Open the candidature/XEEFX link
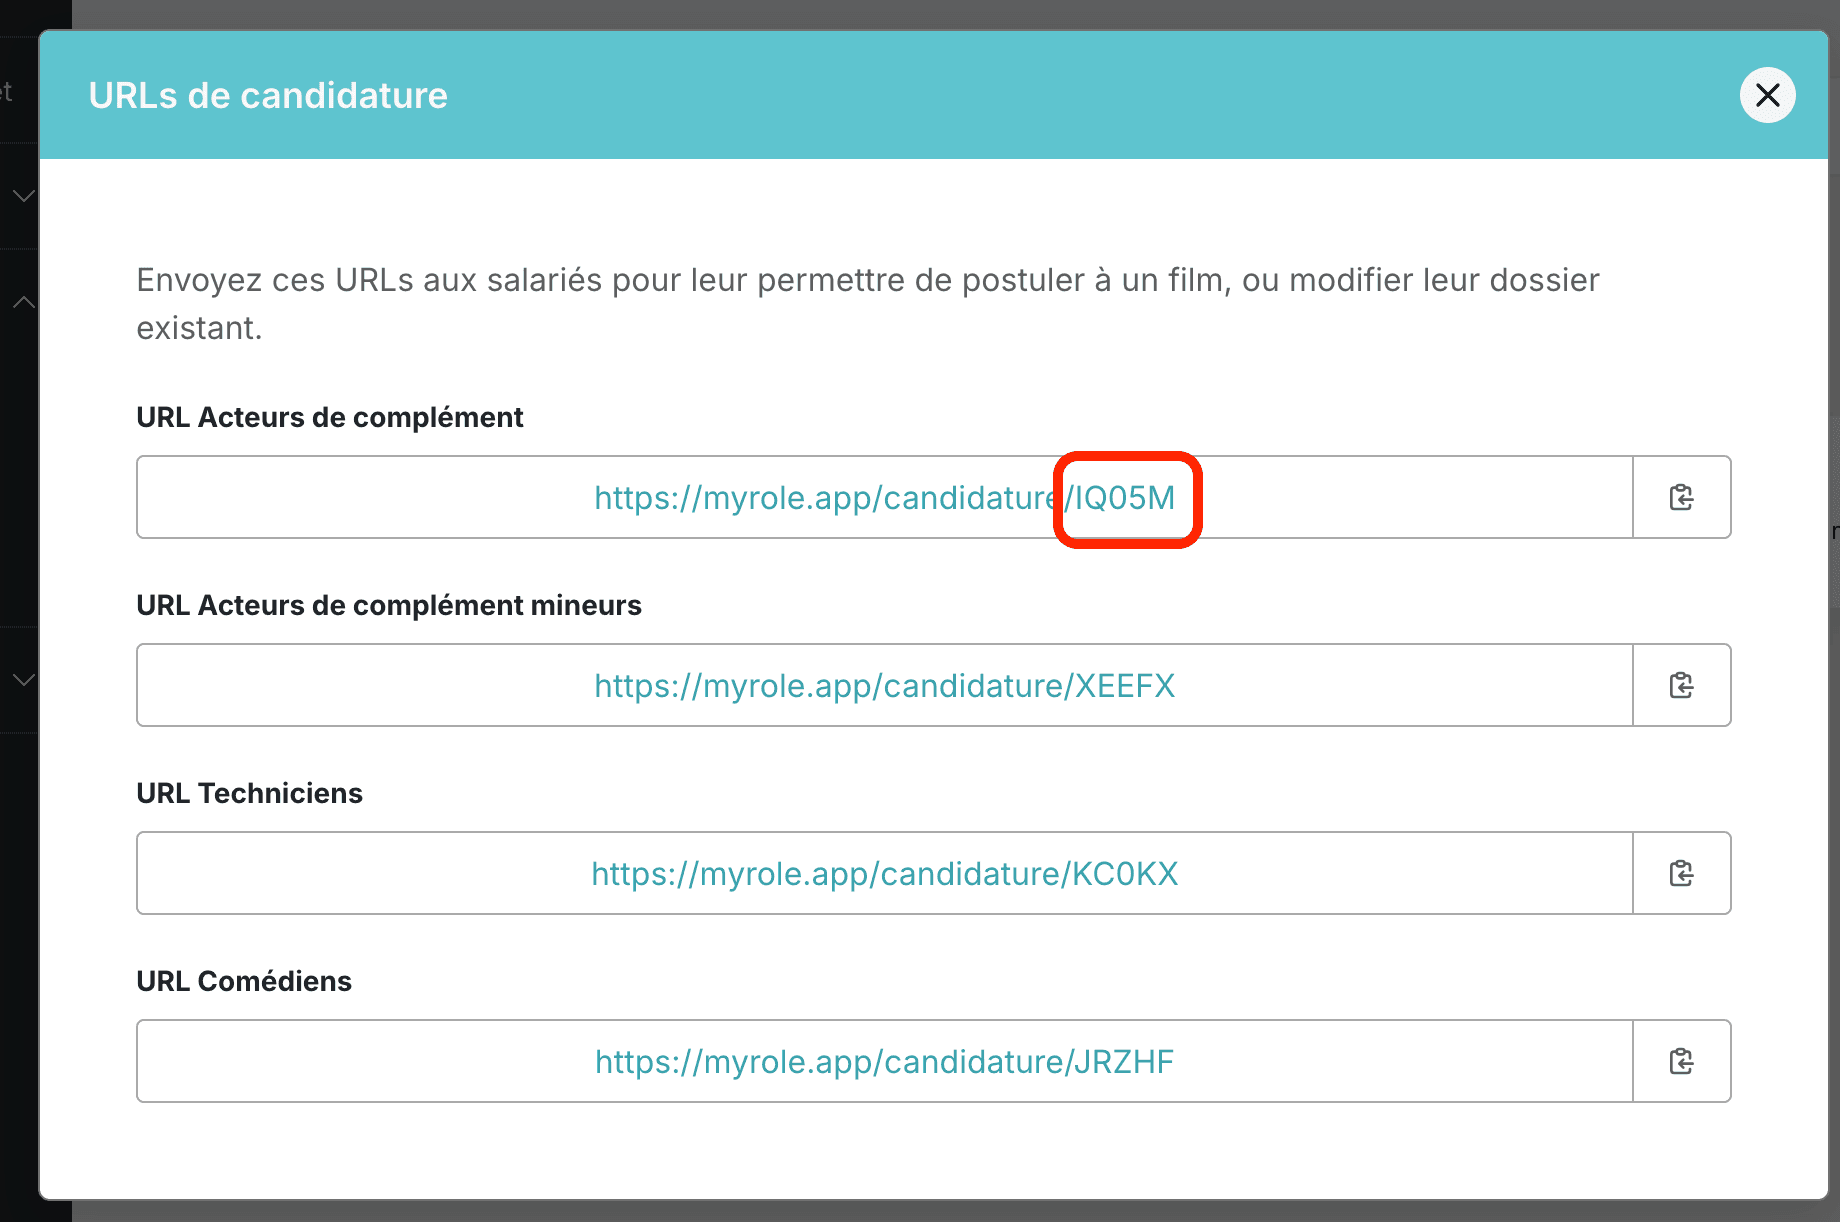Screen dimensions: 1840x1222 click(885, 685)
